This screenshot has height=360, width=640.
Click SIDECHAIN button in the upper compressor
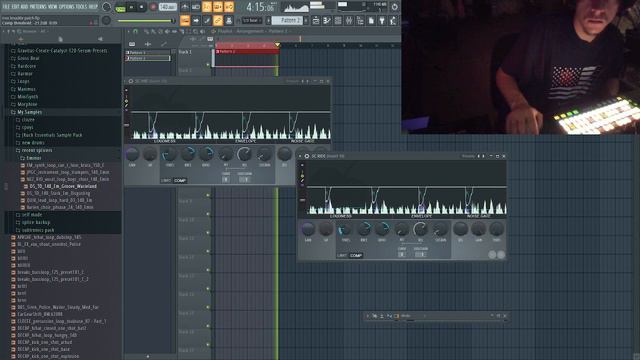[244, 179]
